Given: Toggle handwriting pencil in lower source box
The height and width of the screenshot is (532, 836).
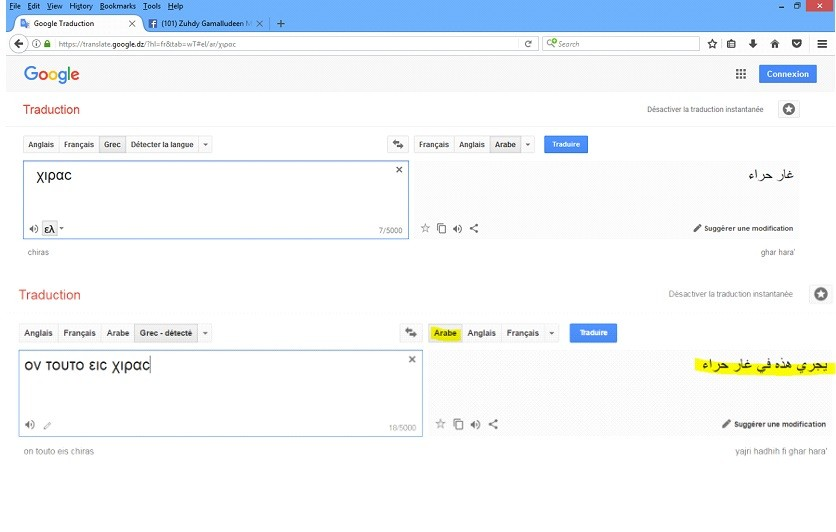Looking at the screenshot, I should (x=47, y=425).
